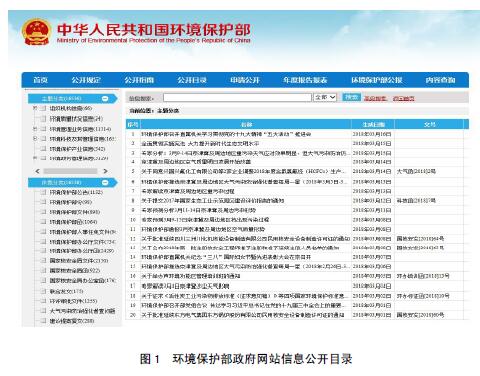
Task: Collapse the 体裁分类 panel with minus icon
Action: pos(105,182)
